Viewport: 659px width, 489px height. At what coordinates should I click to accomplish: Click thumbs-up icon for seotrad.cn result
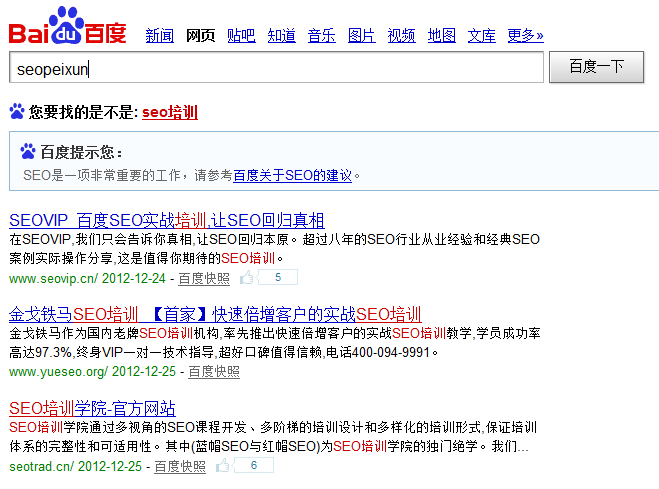point(224,466)
